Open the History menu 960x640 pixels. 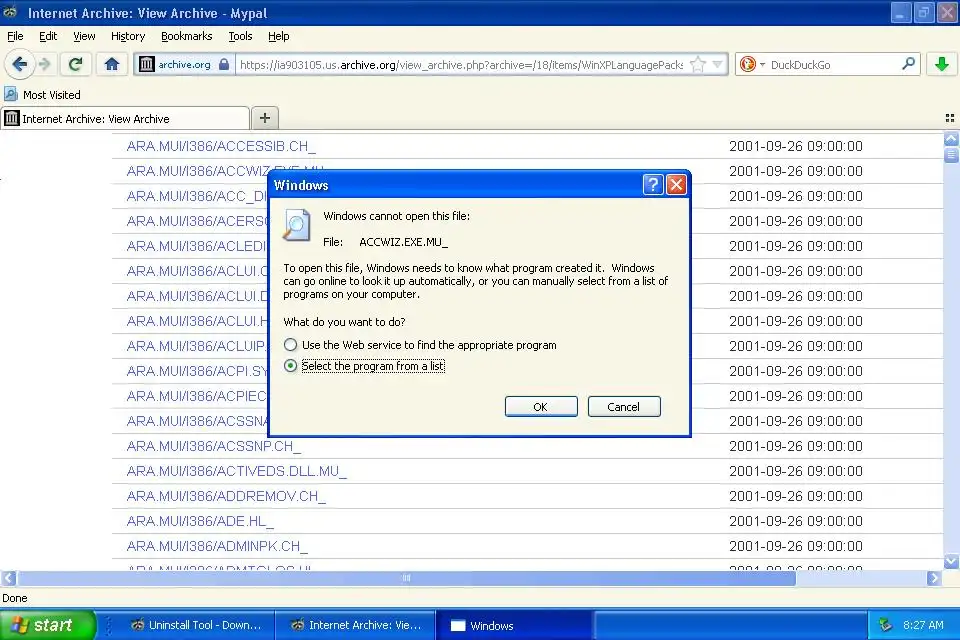pos(128,36)
